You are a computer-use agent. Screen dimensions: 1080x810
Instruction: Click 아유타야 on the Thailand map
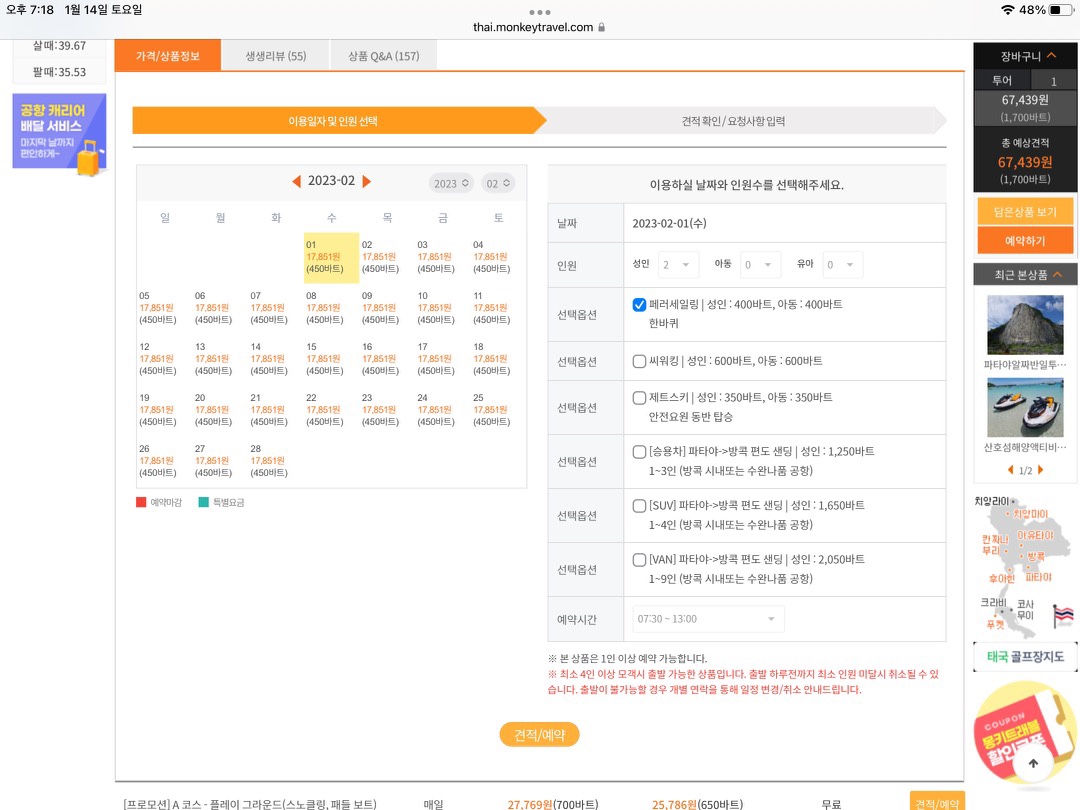pyautogui.click(x=1035, y=535)
